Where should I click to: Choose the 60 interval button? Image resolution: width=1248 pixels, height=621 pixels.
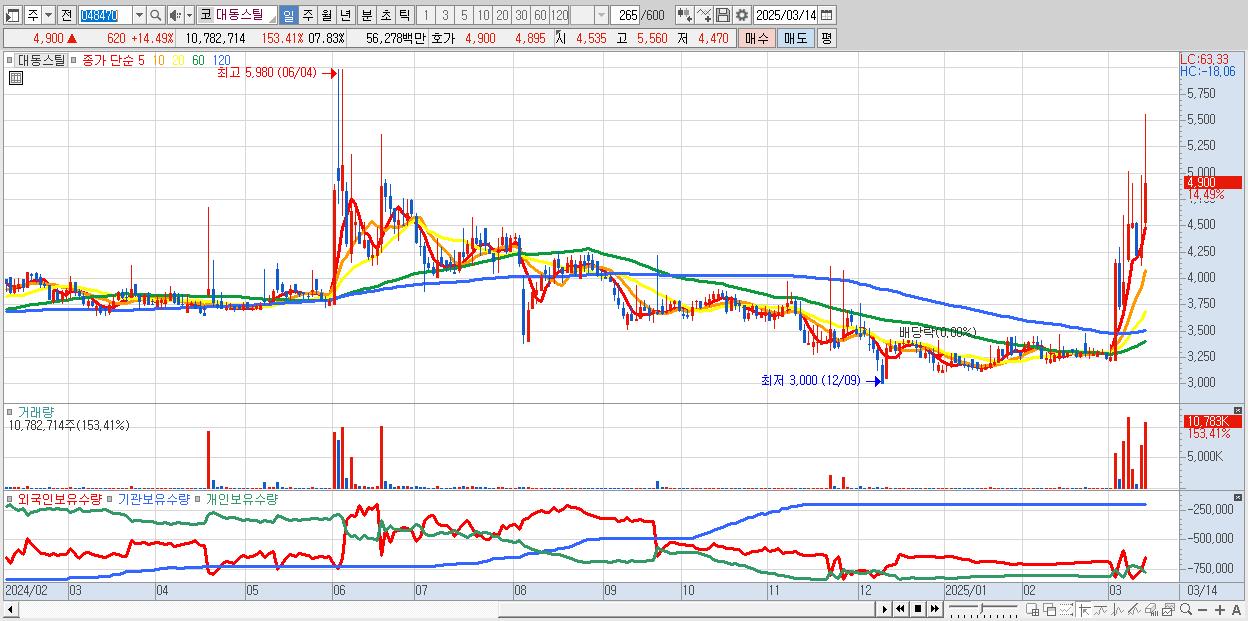tap(540, 15)
